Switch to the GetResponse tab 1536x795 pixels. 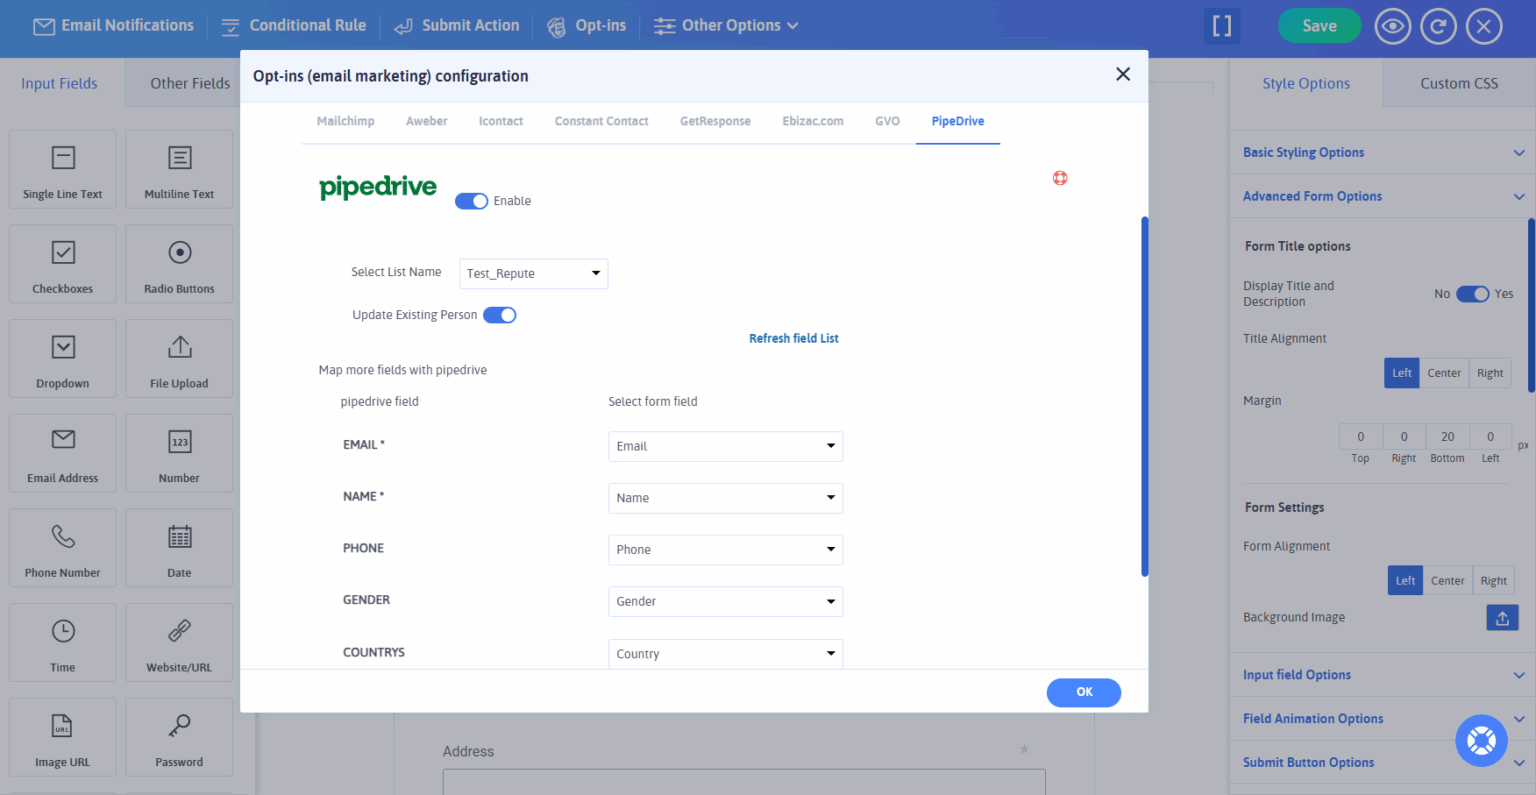pos(715,121)
